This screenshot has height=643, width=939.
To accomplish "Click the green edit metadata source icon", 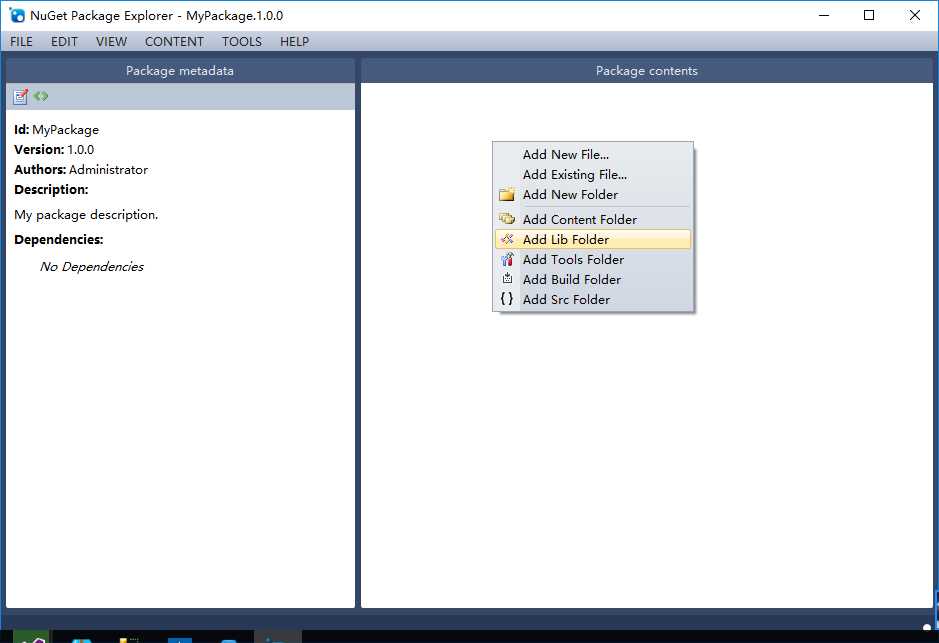I will pyautogui.click(x=41, y=96).
